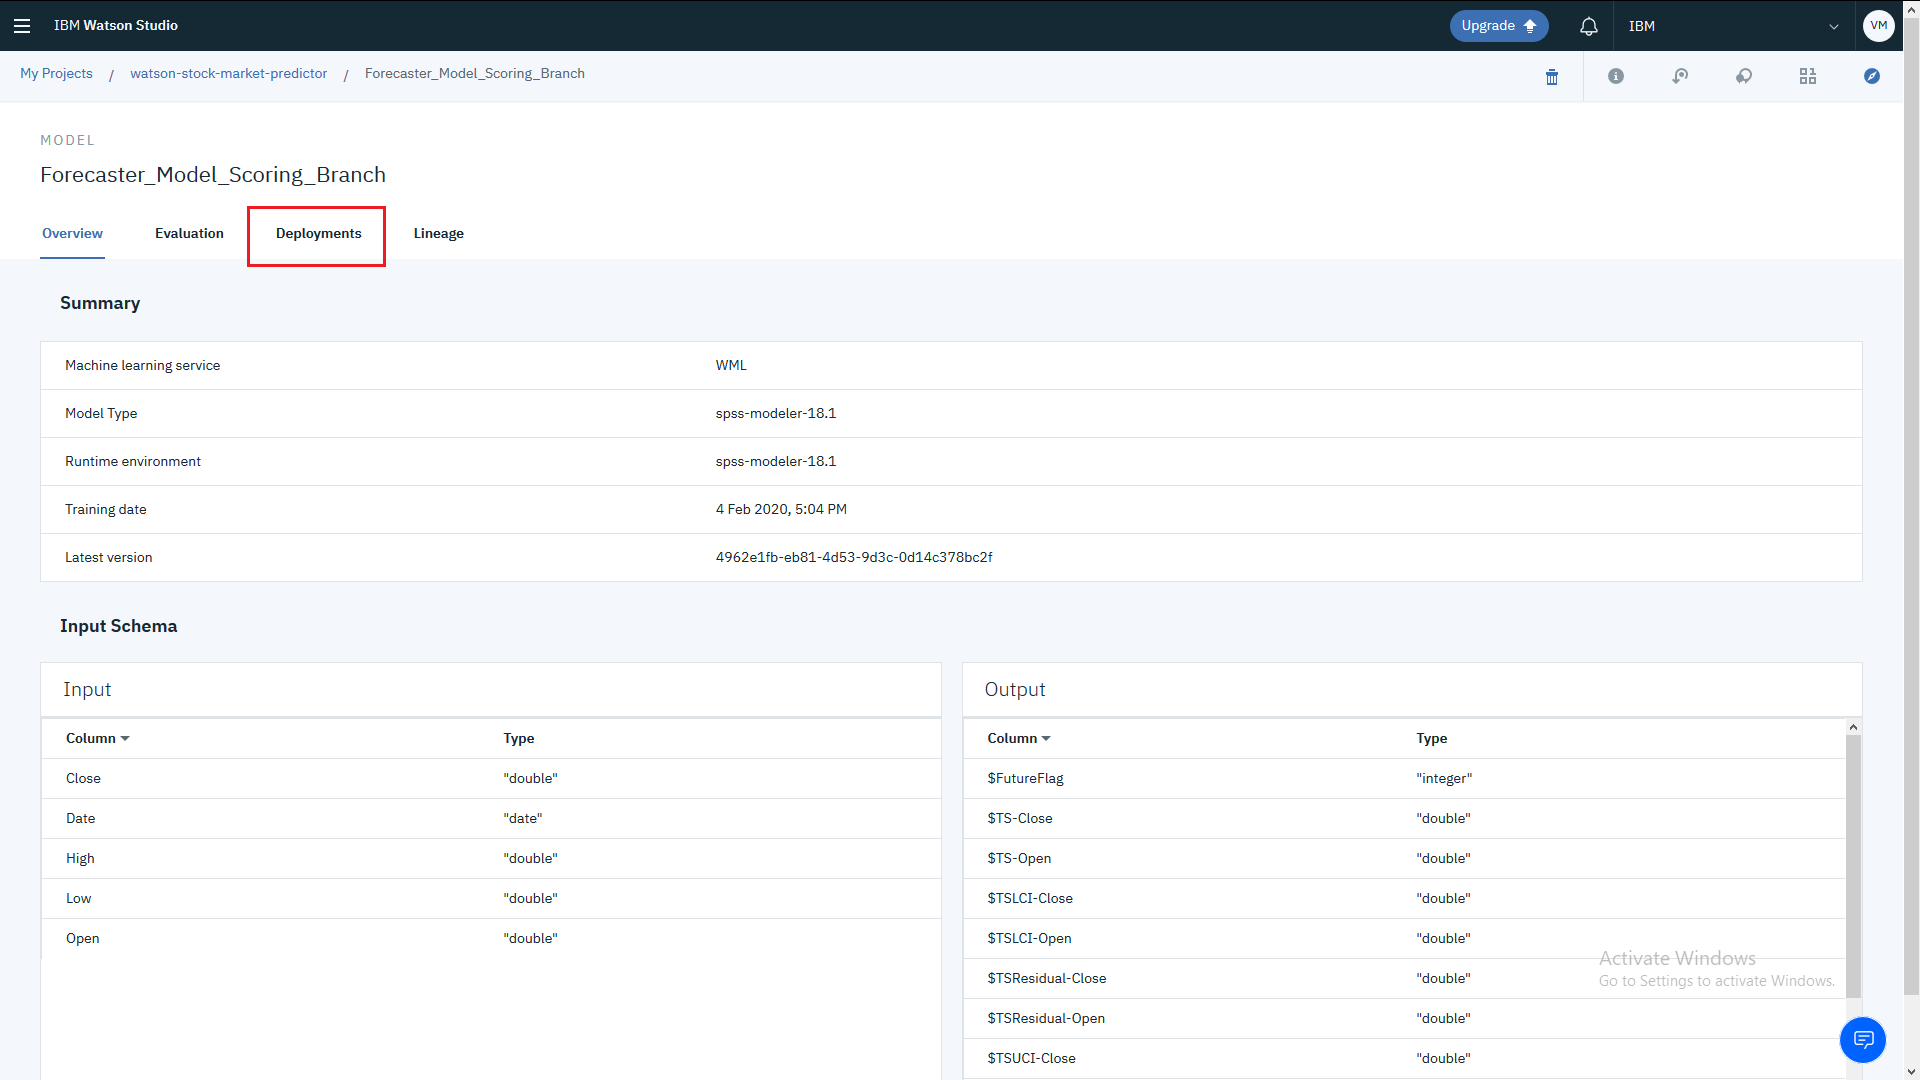Open the compass guide icon
The width and height of the screenshot is (1920, 1080).
[1872, 76]
